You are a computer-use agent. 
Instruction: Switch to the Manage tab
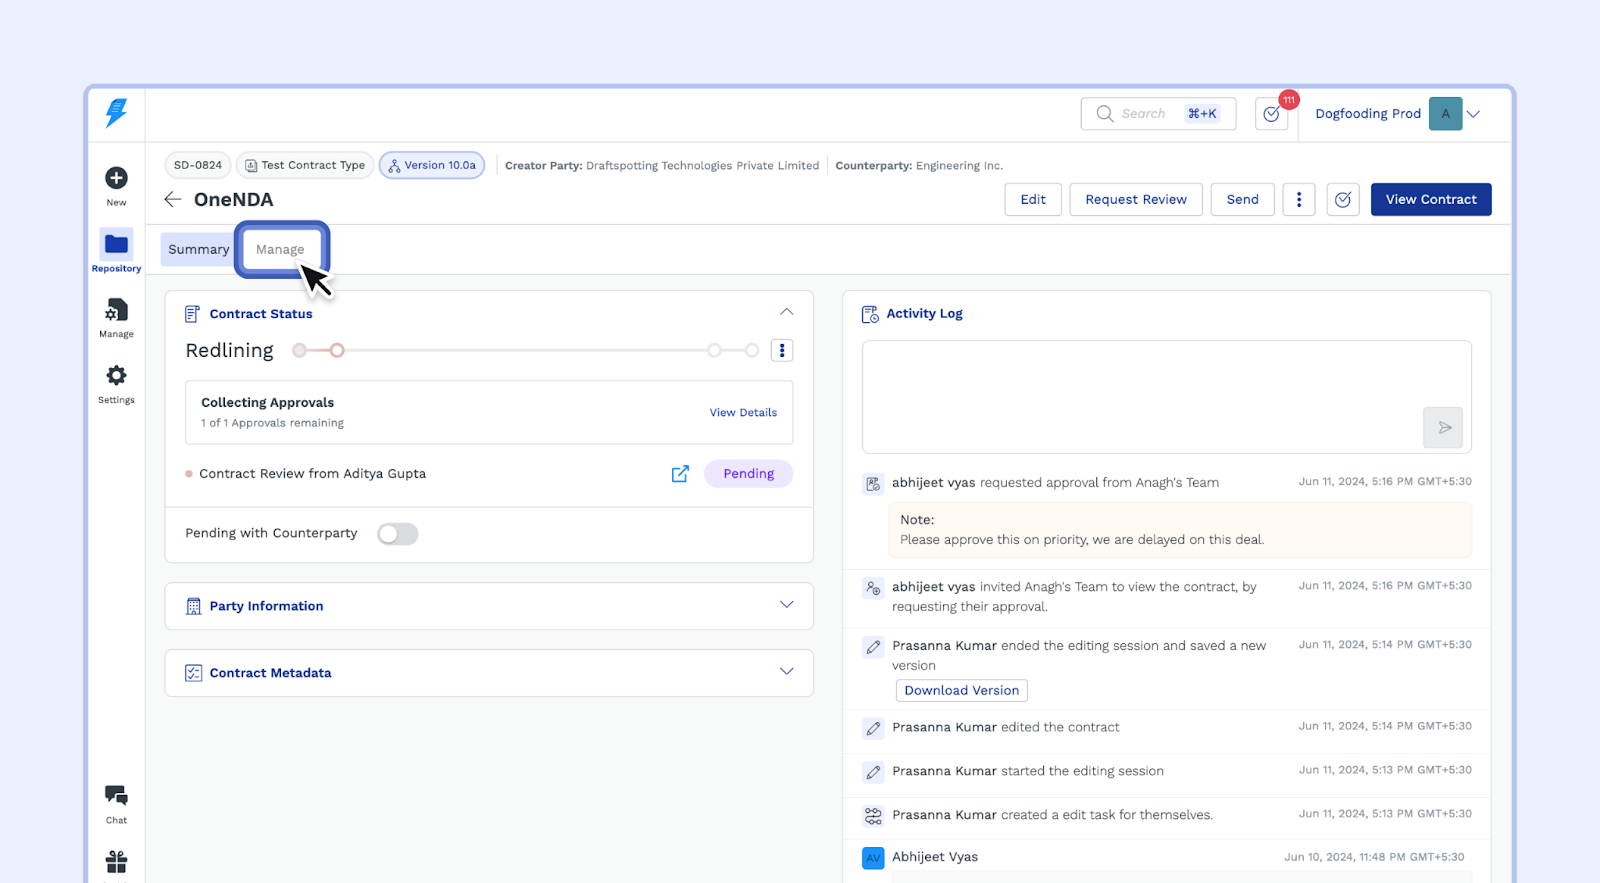click(280, 249)
